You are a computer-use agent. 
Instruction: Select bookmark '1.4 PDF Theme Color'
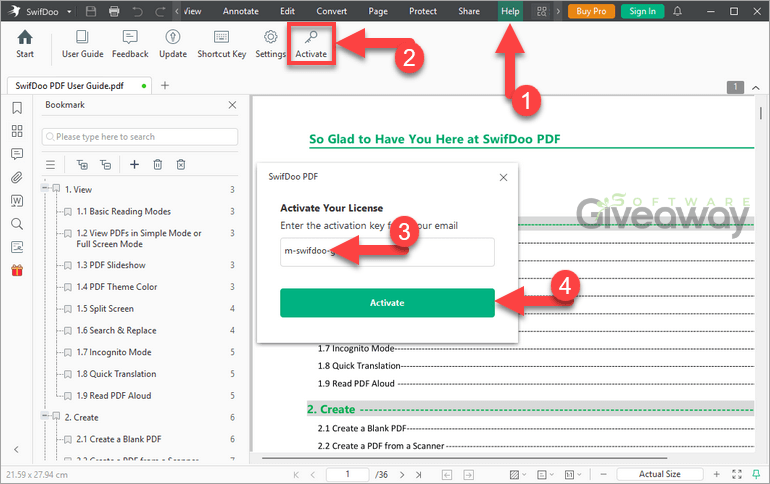(116, 287)
